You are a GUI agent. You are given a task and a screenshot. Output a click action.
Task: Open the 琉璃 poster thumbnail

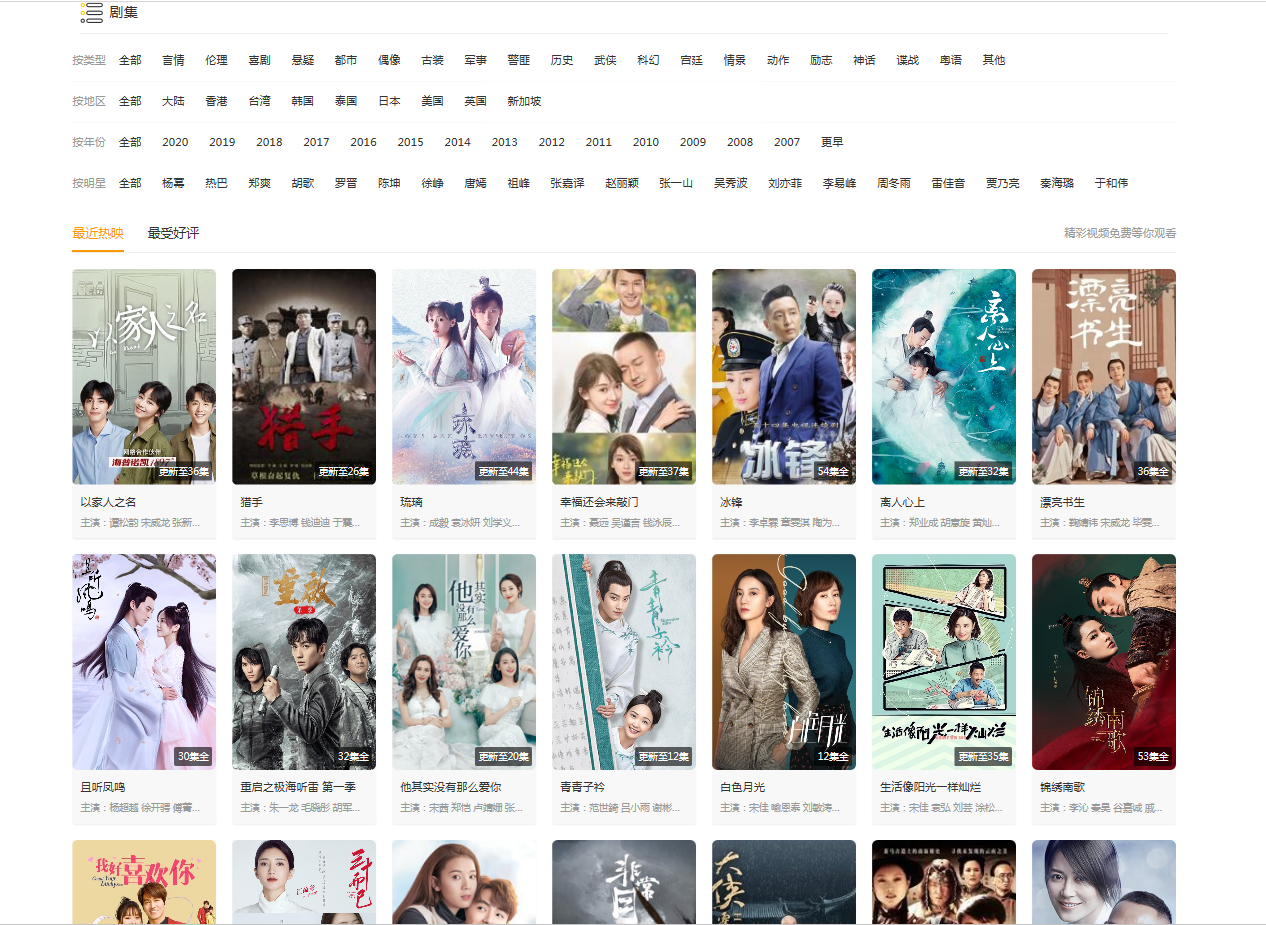(x=464, y=377)
